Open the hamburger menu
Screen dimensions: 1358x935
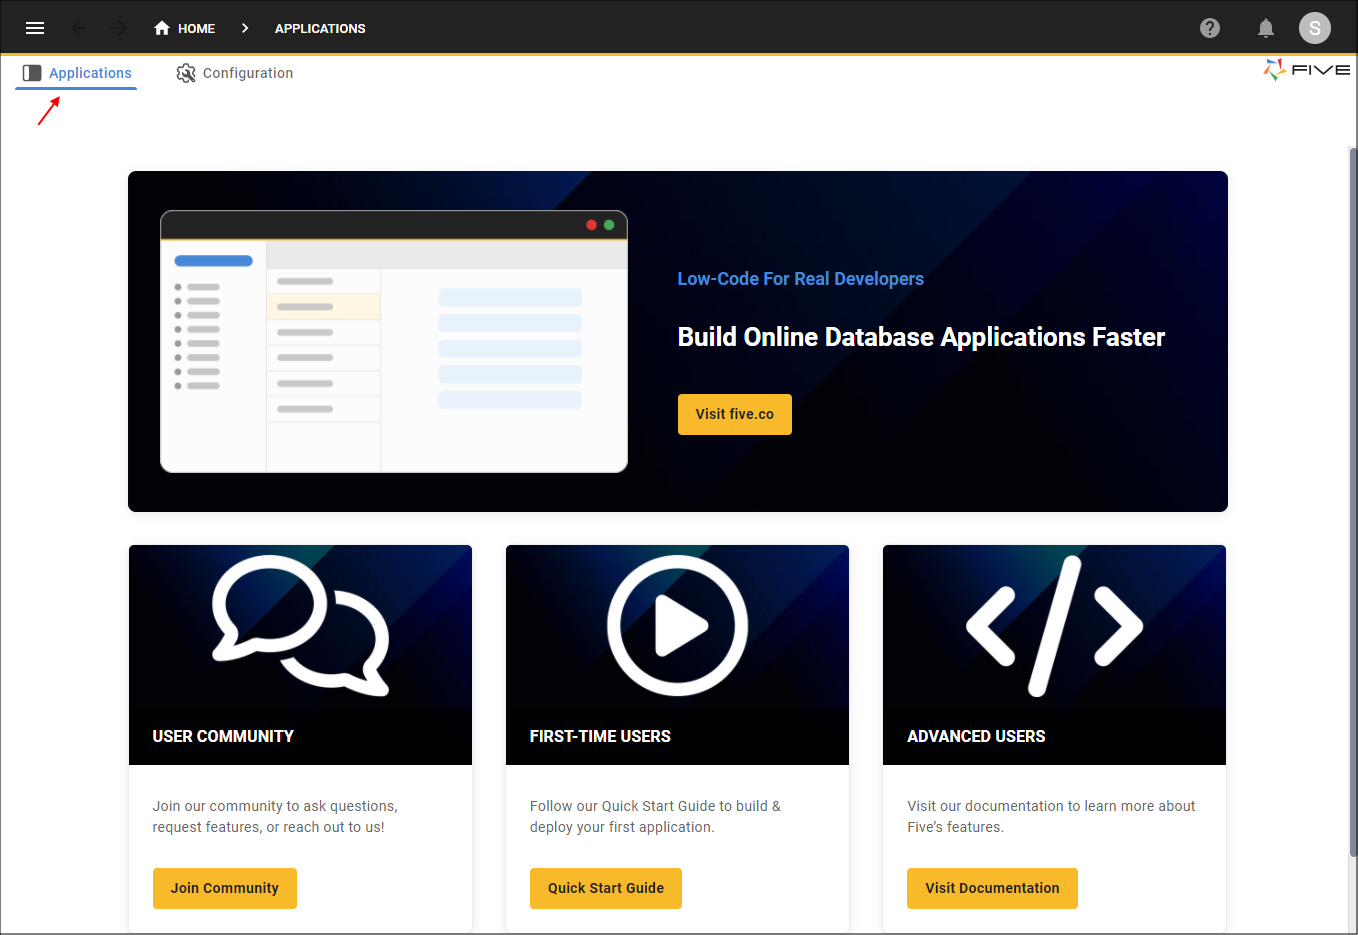coord(35,28)
